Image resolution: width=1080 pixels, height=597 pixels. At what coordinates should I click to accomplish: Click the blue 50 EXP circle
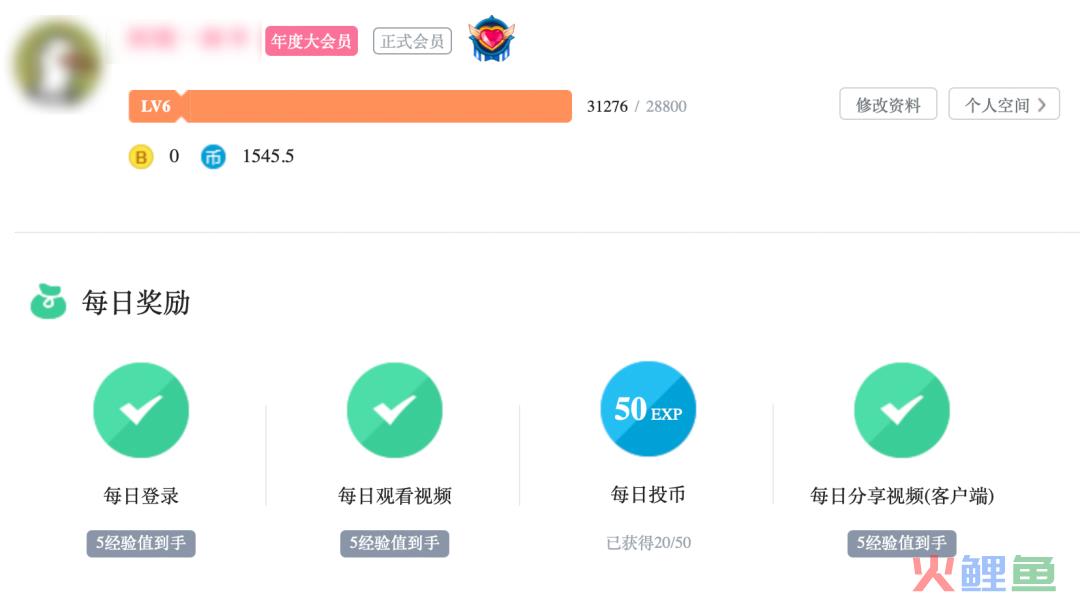pos(648,409)
